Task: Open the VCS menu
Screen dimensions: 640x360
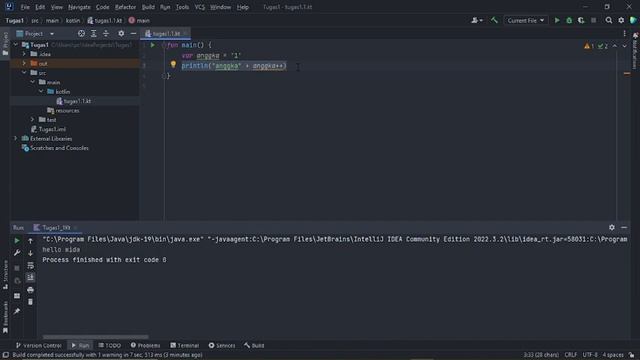Action: (x=200, y=7)
